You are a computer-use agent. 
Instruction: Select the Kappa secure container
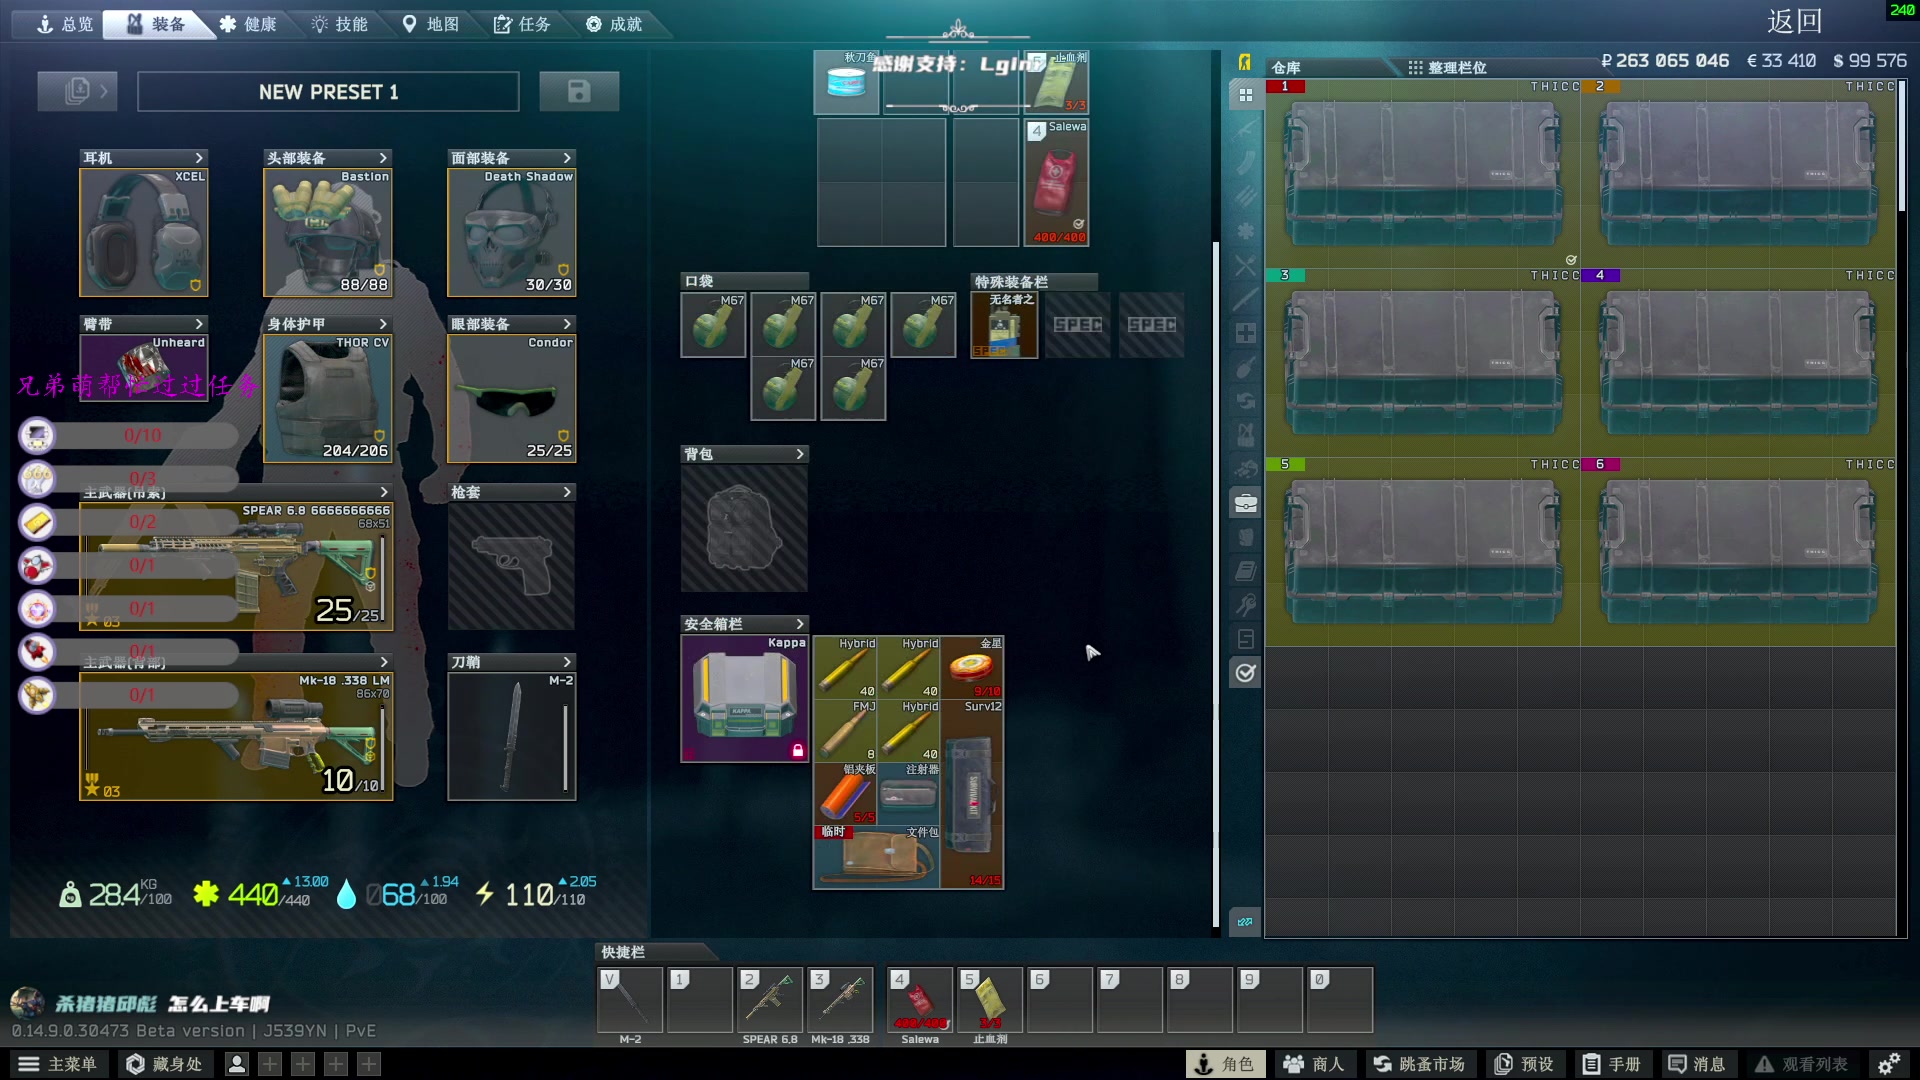click(x=745, y=698)
